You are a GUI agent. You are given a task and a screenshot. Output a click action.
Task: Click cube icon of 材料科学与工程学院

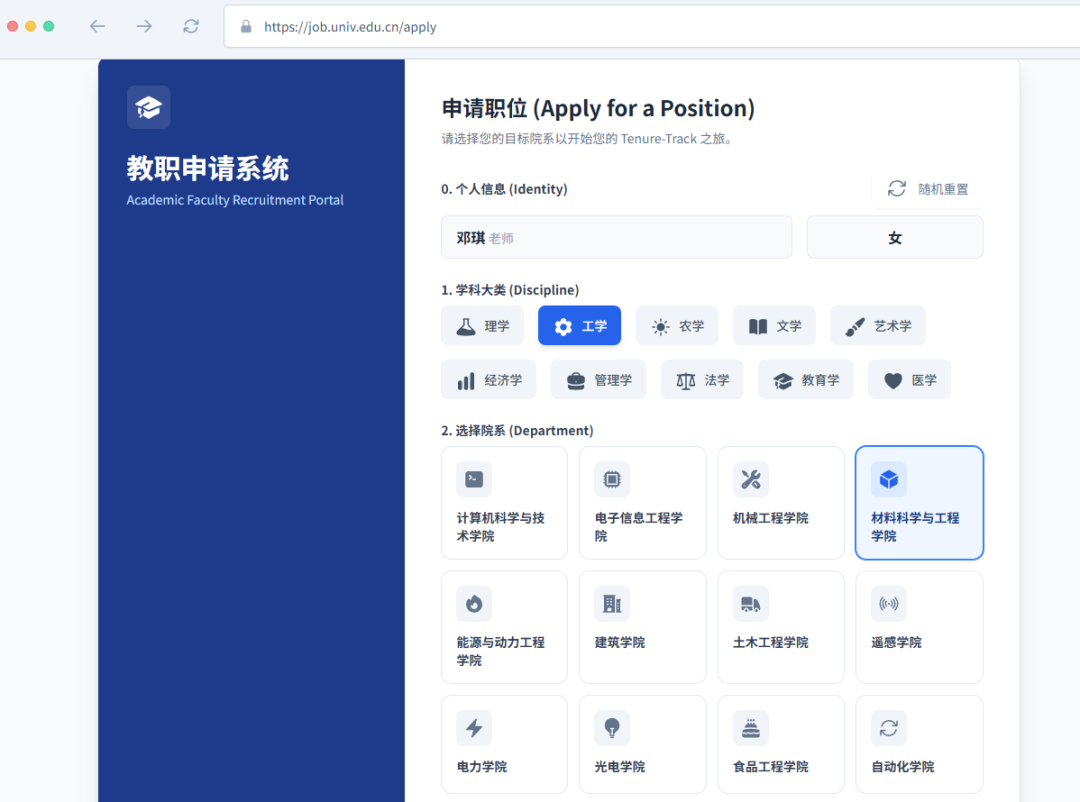889,479
